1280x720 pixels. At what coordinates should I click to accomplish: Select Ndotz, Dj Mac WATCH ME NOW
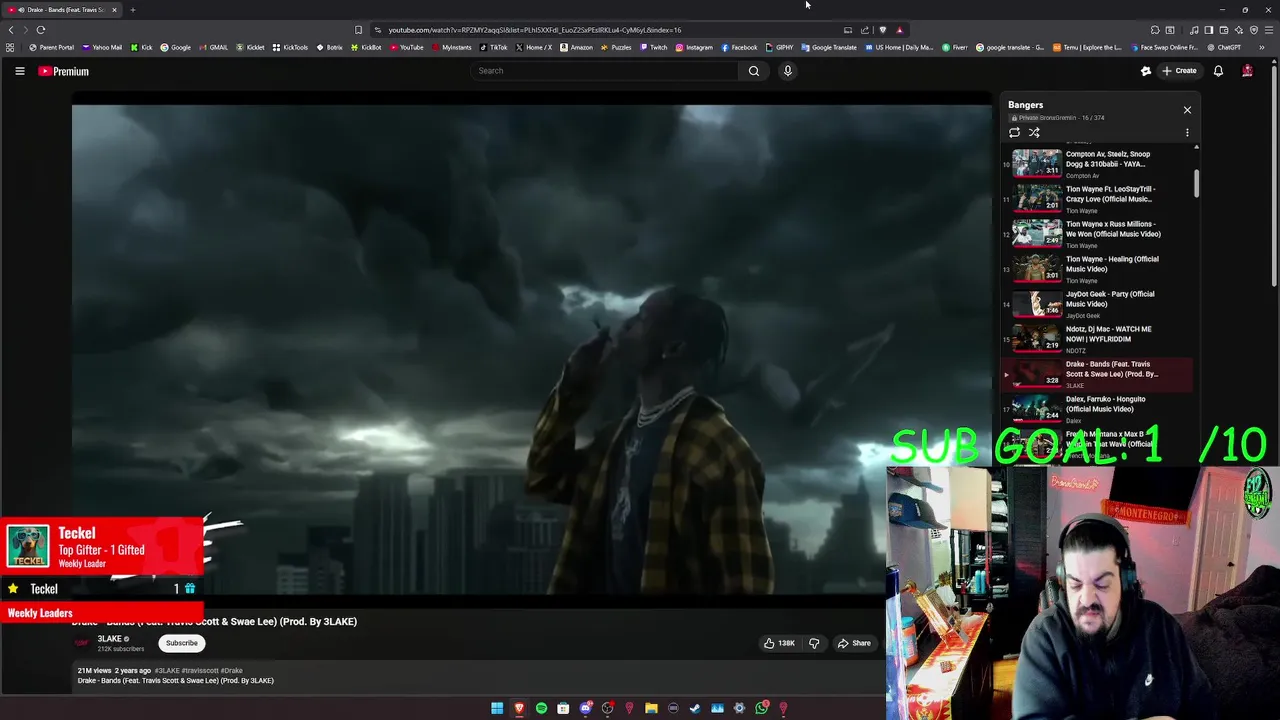[1097, 338]
